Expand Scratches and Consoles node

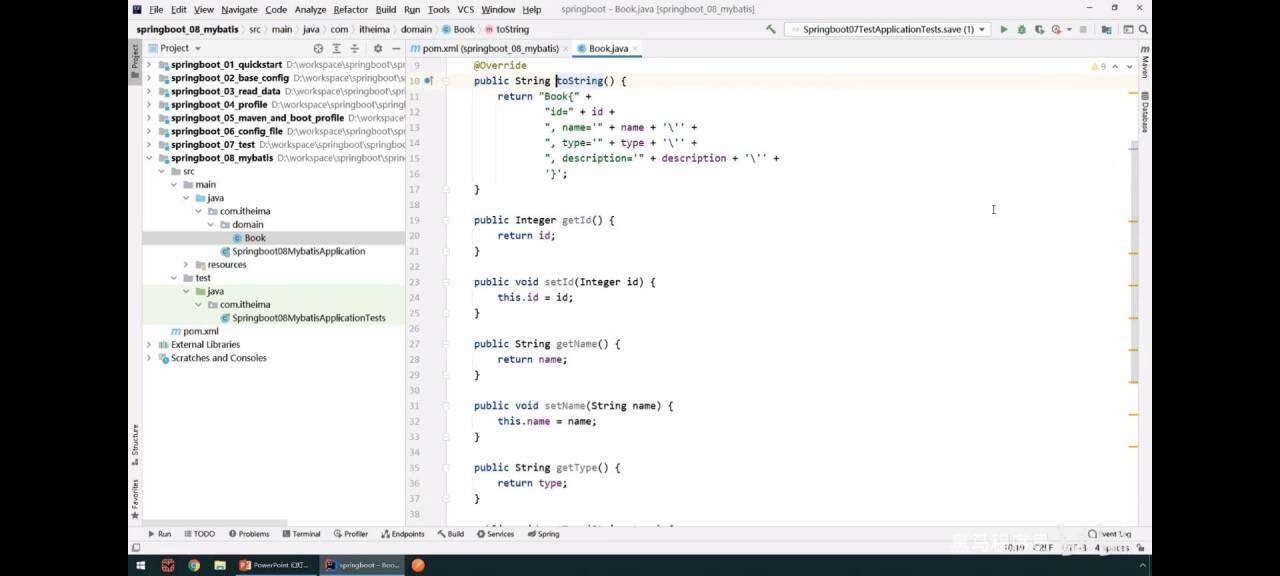pyautogui.click(x=149, y=358)
